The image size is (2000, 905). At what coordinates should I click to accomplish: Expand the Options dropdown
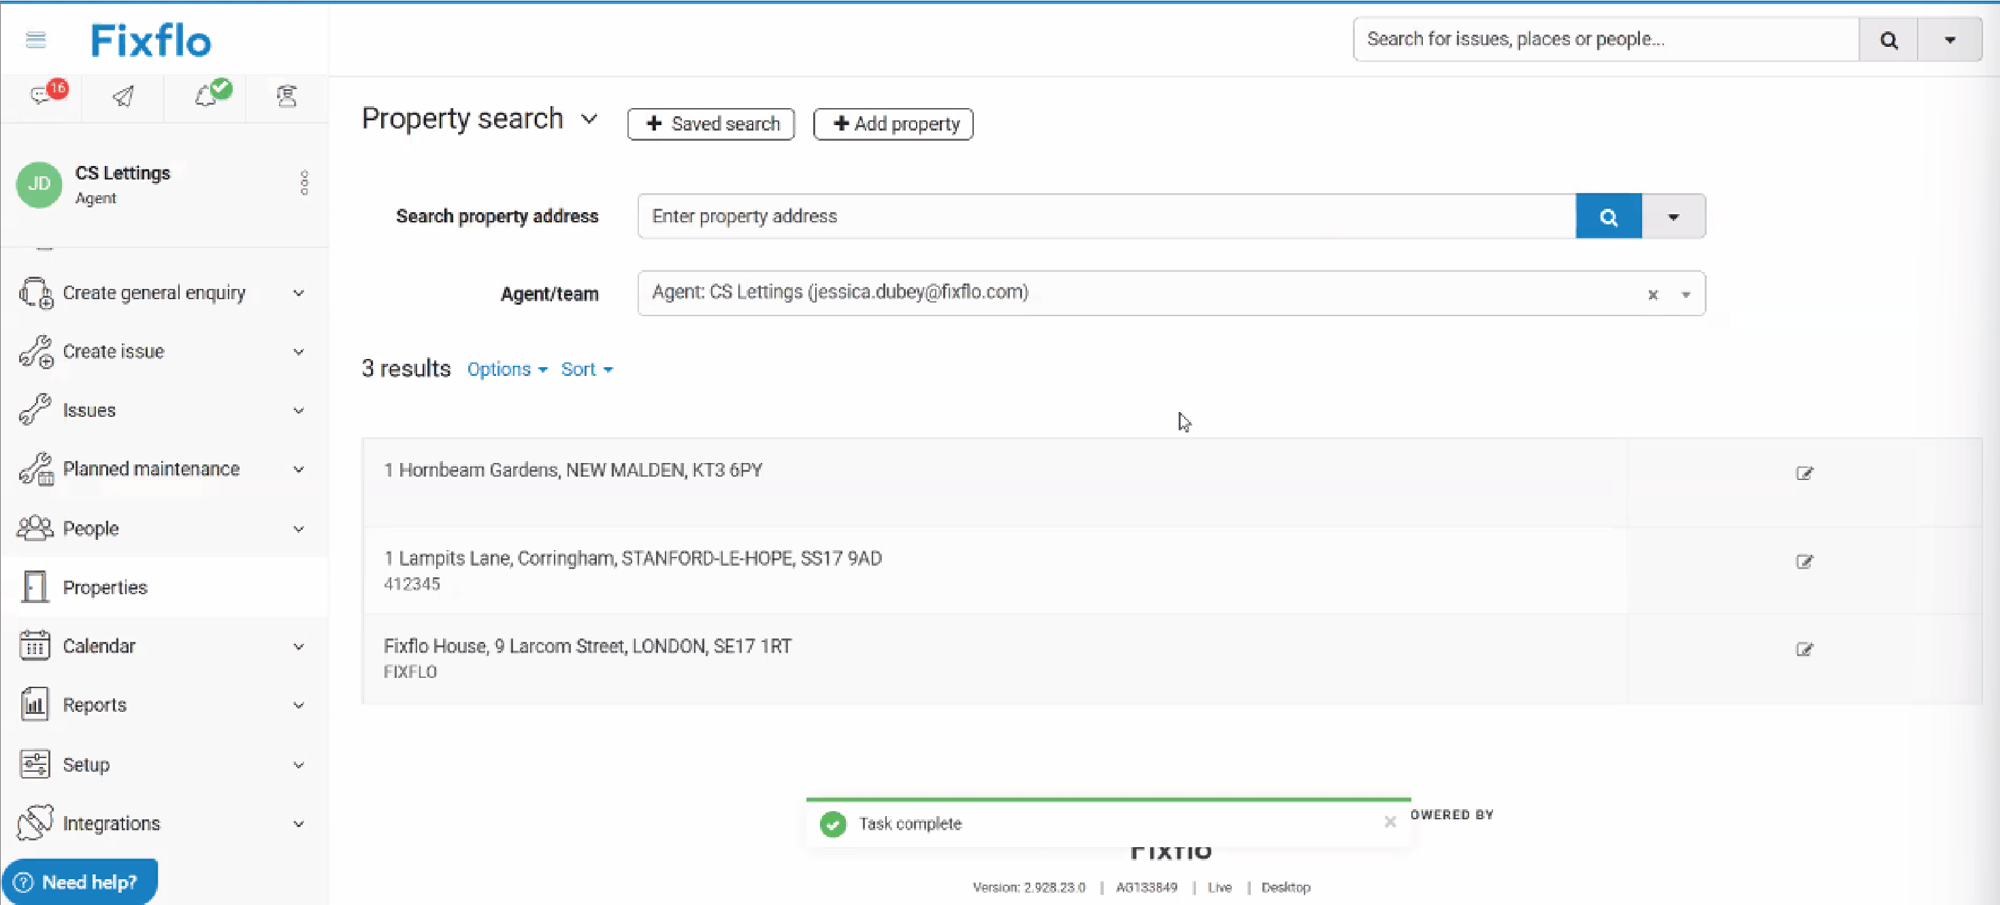coord(507,370)
